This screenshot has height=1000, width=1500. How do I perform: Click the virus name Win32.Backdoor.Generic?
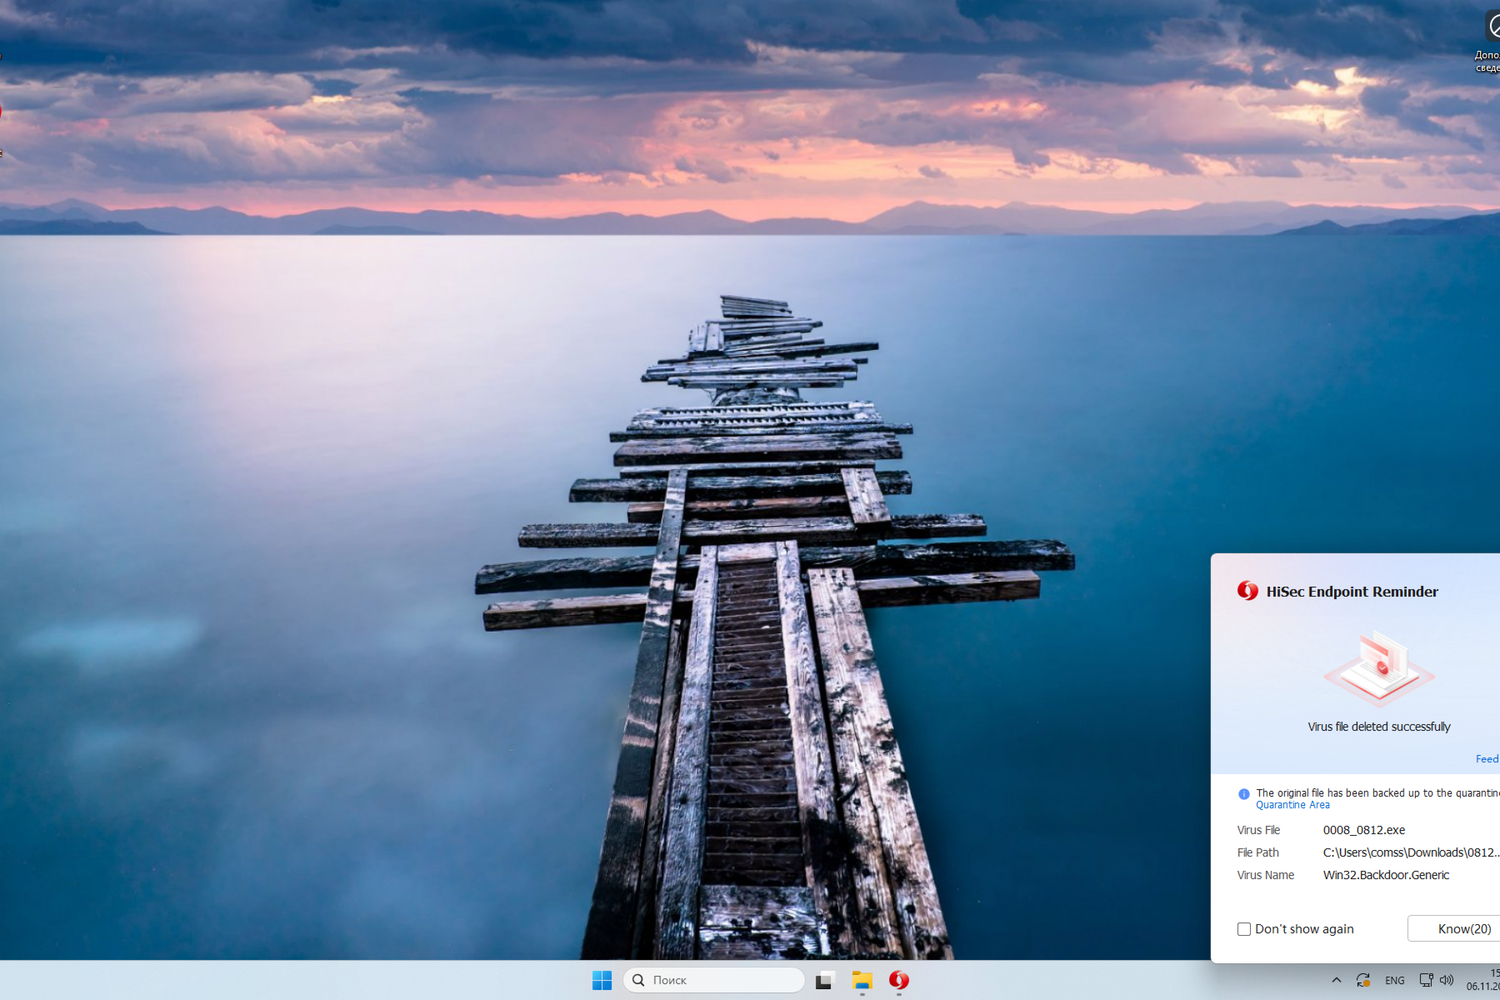[1386, 875]
